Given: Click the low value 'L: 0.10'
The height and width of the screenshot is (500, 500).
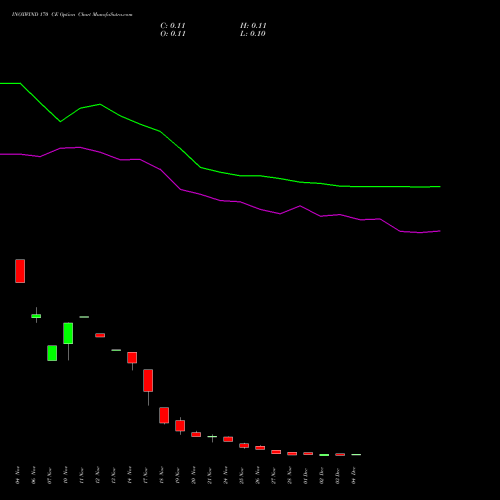Looking at the screenshot, I should [x=253, y=34].
